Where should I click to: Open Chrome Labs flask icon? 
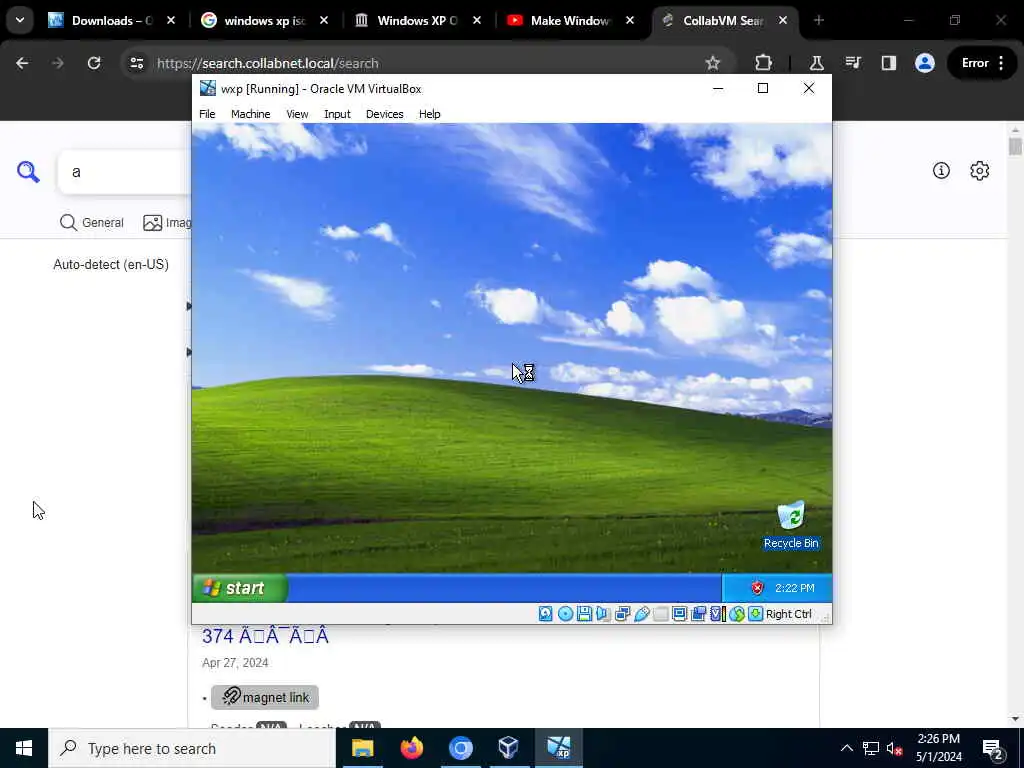coord(816,63)
